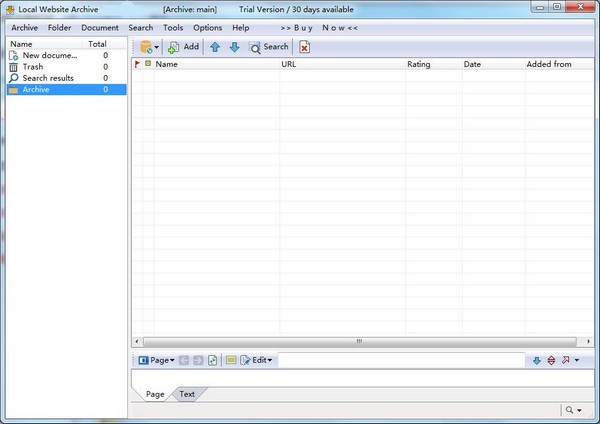Screen dimensions: 600x424
Task: Click the address field in viewer toolbar
Action: (x=400, y=360)
